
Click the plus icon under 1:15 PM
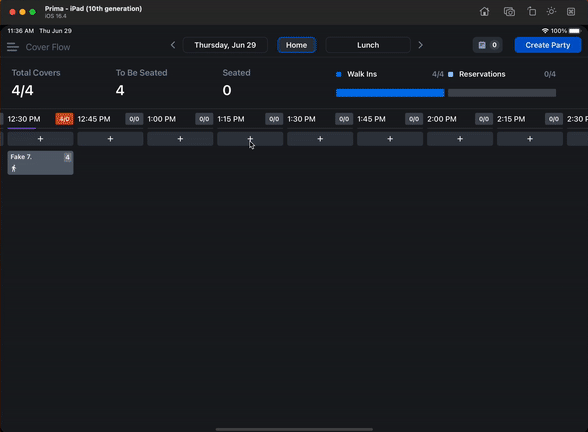pyautogui.click(x=250, y=139)
